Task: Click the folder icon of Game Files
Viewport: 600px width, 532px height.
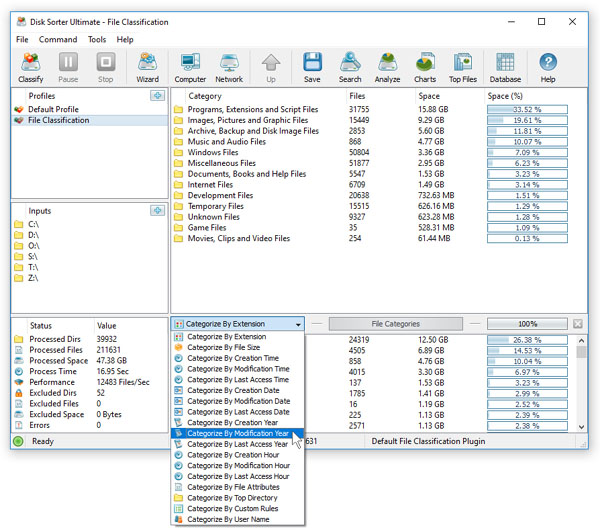Action: click(178, 228)
